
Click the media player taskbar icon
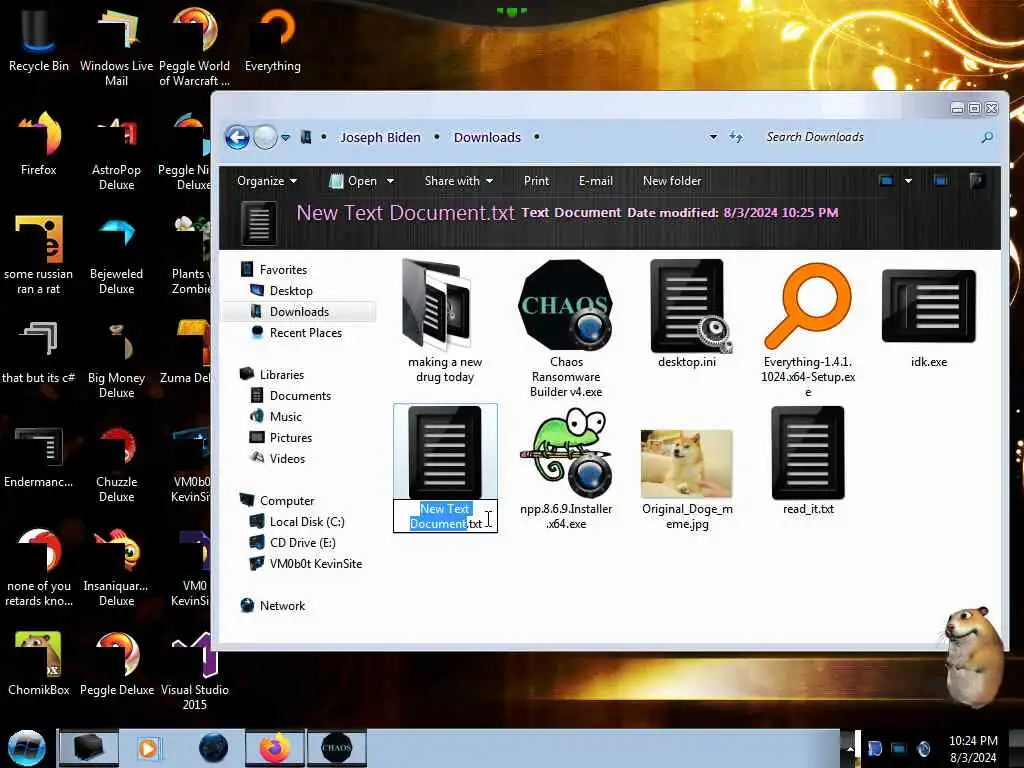point(148,748)
